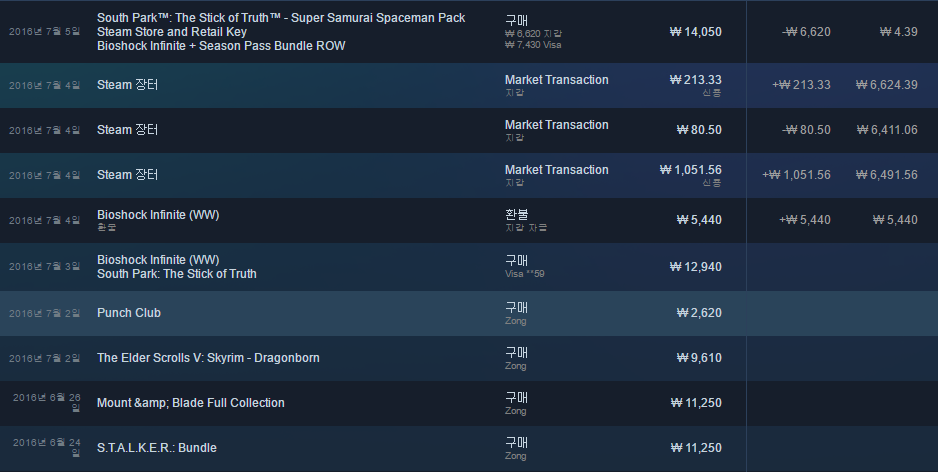Click the +₩5,440 wallet change value
Image resolution: width=938 pixels, height=472 pixels.
805,220
